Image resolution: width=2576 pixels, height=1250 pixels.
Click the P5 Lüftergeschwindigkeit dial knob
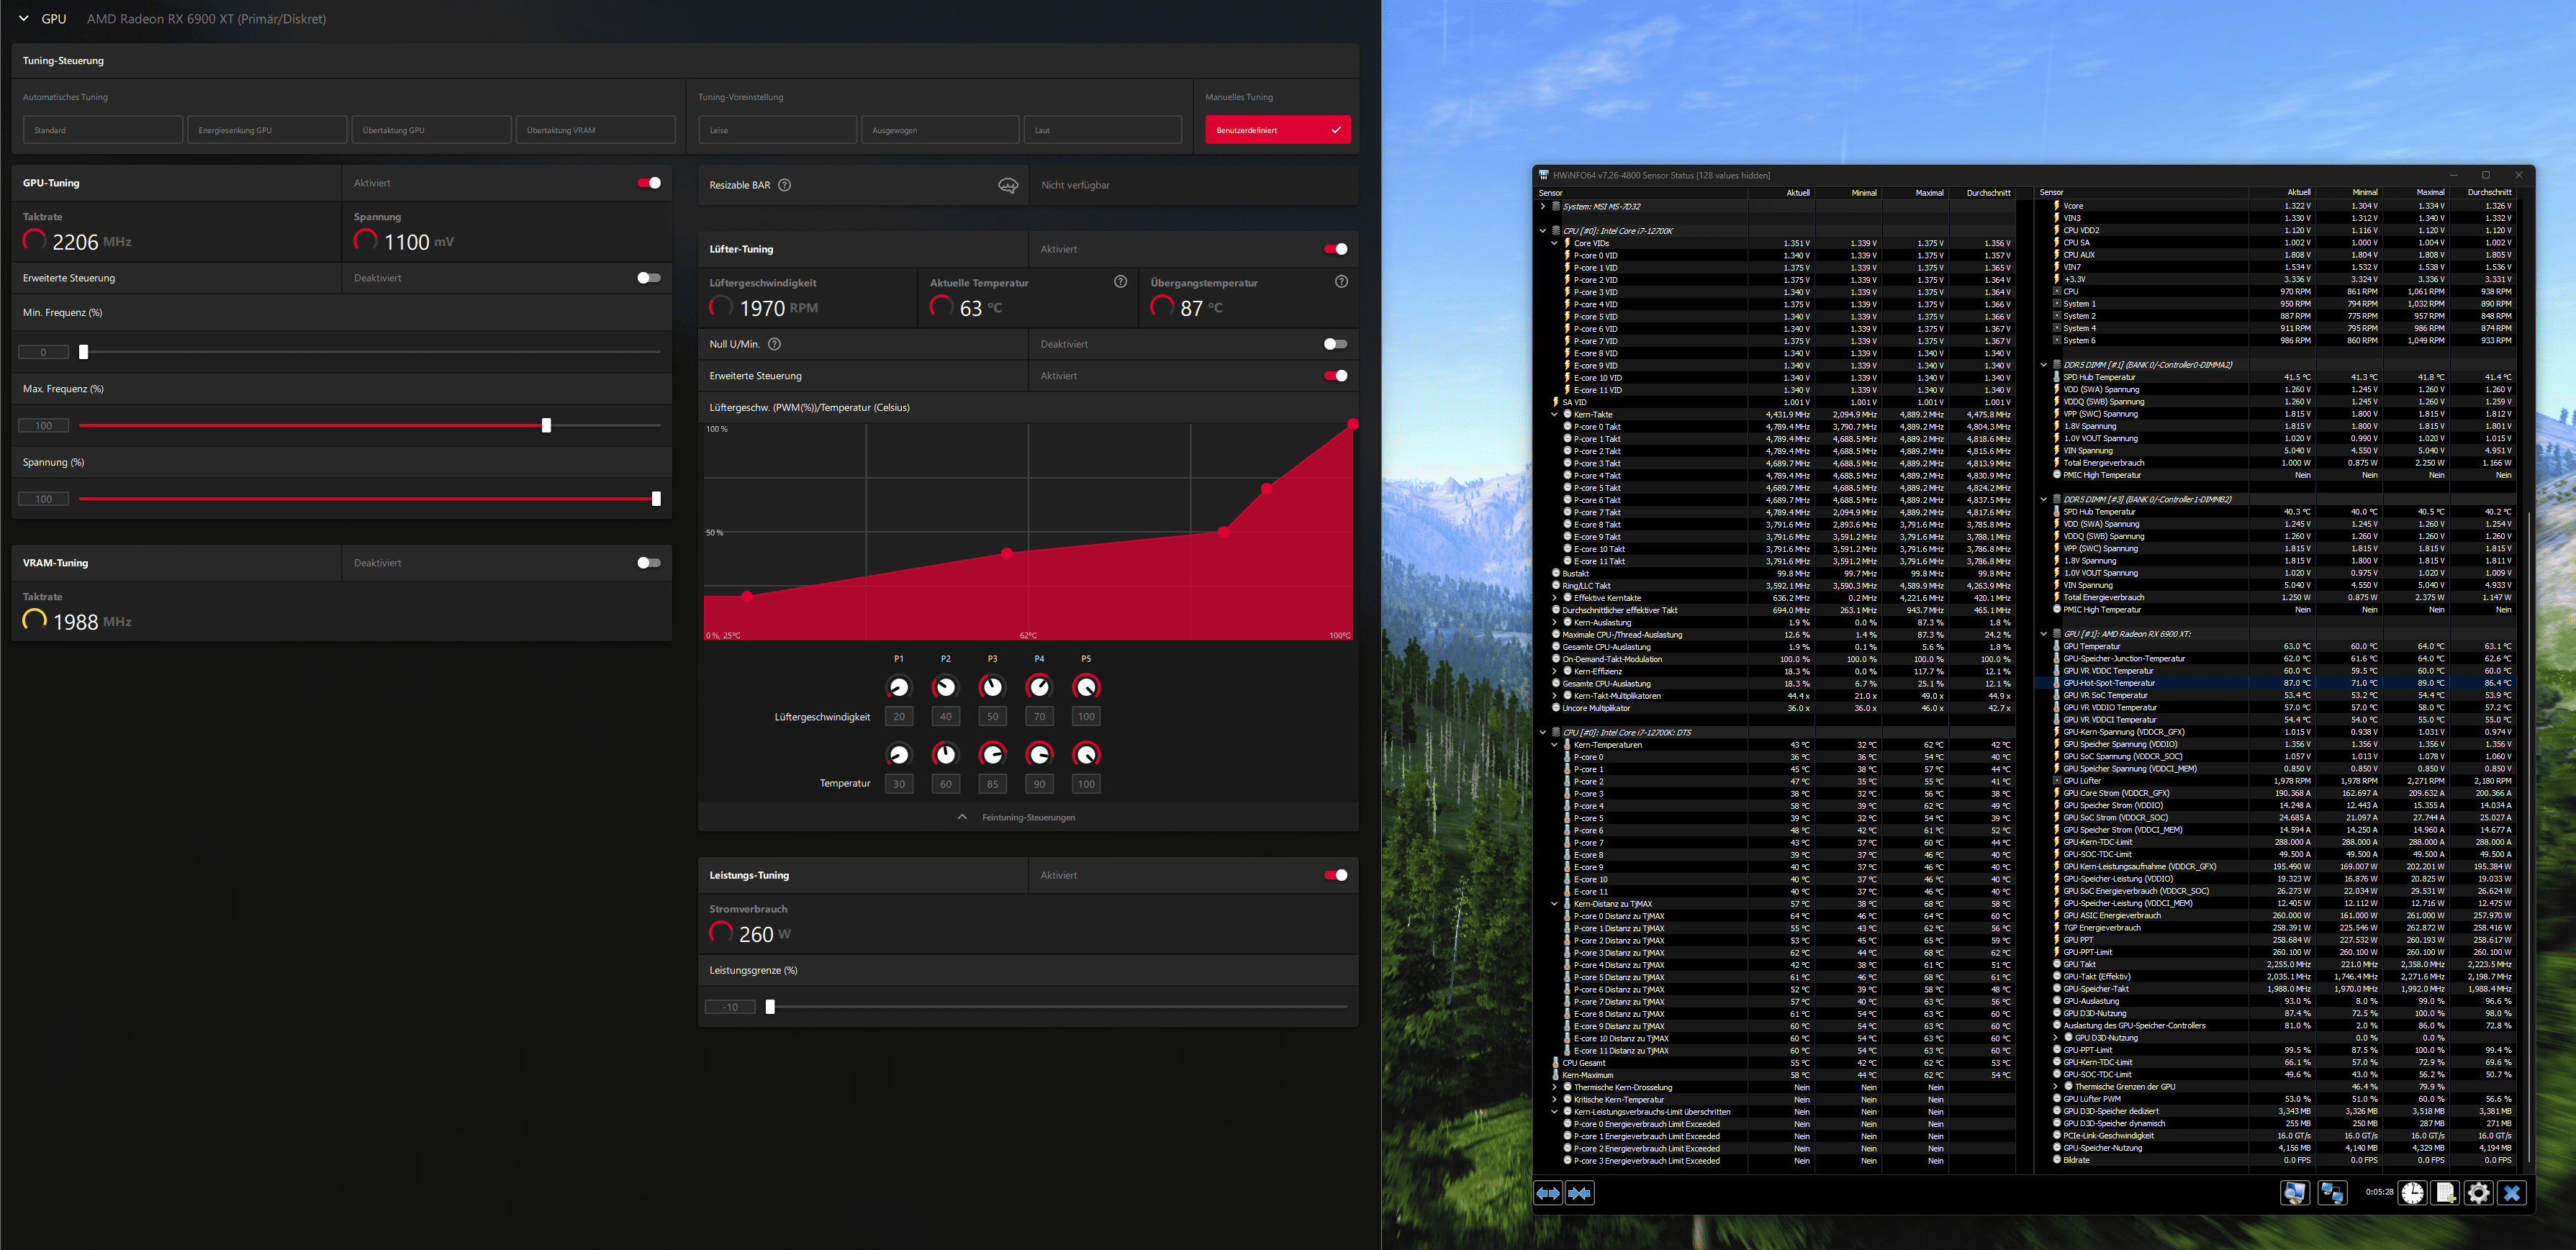click(x=1086, y=687)
